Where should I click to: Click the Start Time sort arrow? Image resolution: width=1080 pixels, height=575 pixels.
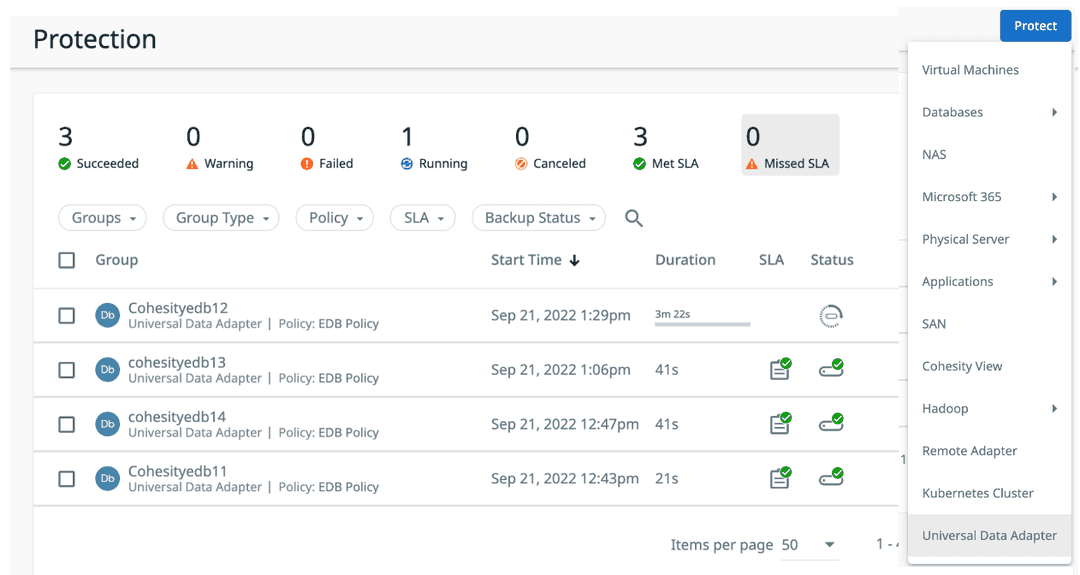point(575,261)
